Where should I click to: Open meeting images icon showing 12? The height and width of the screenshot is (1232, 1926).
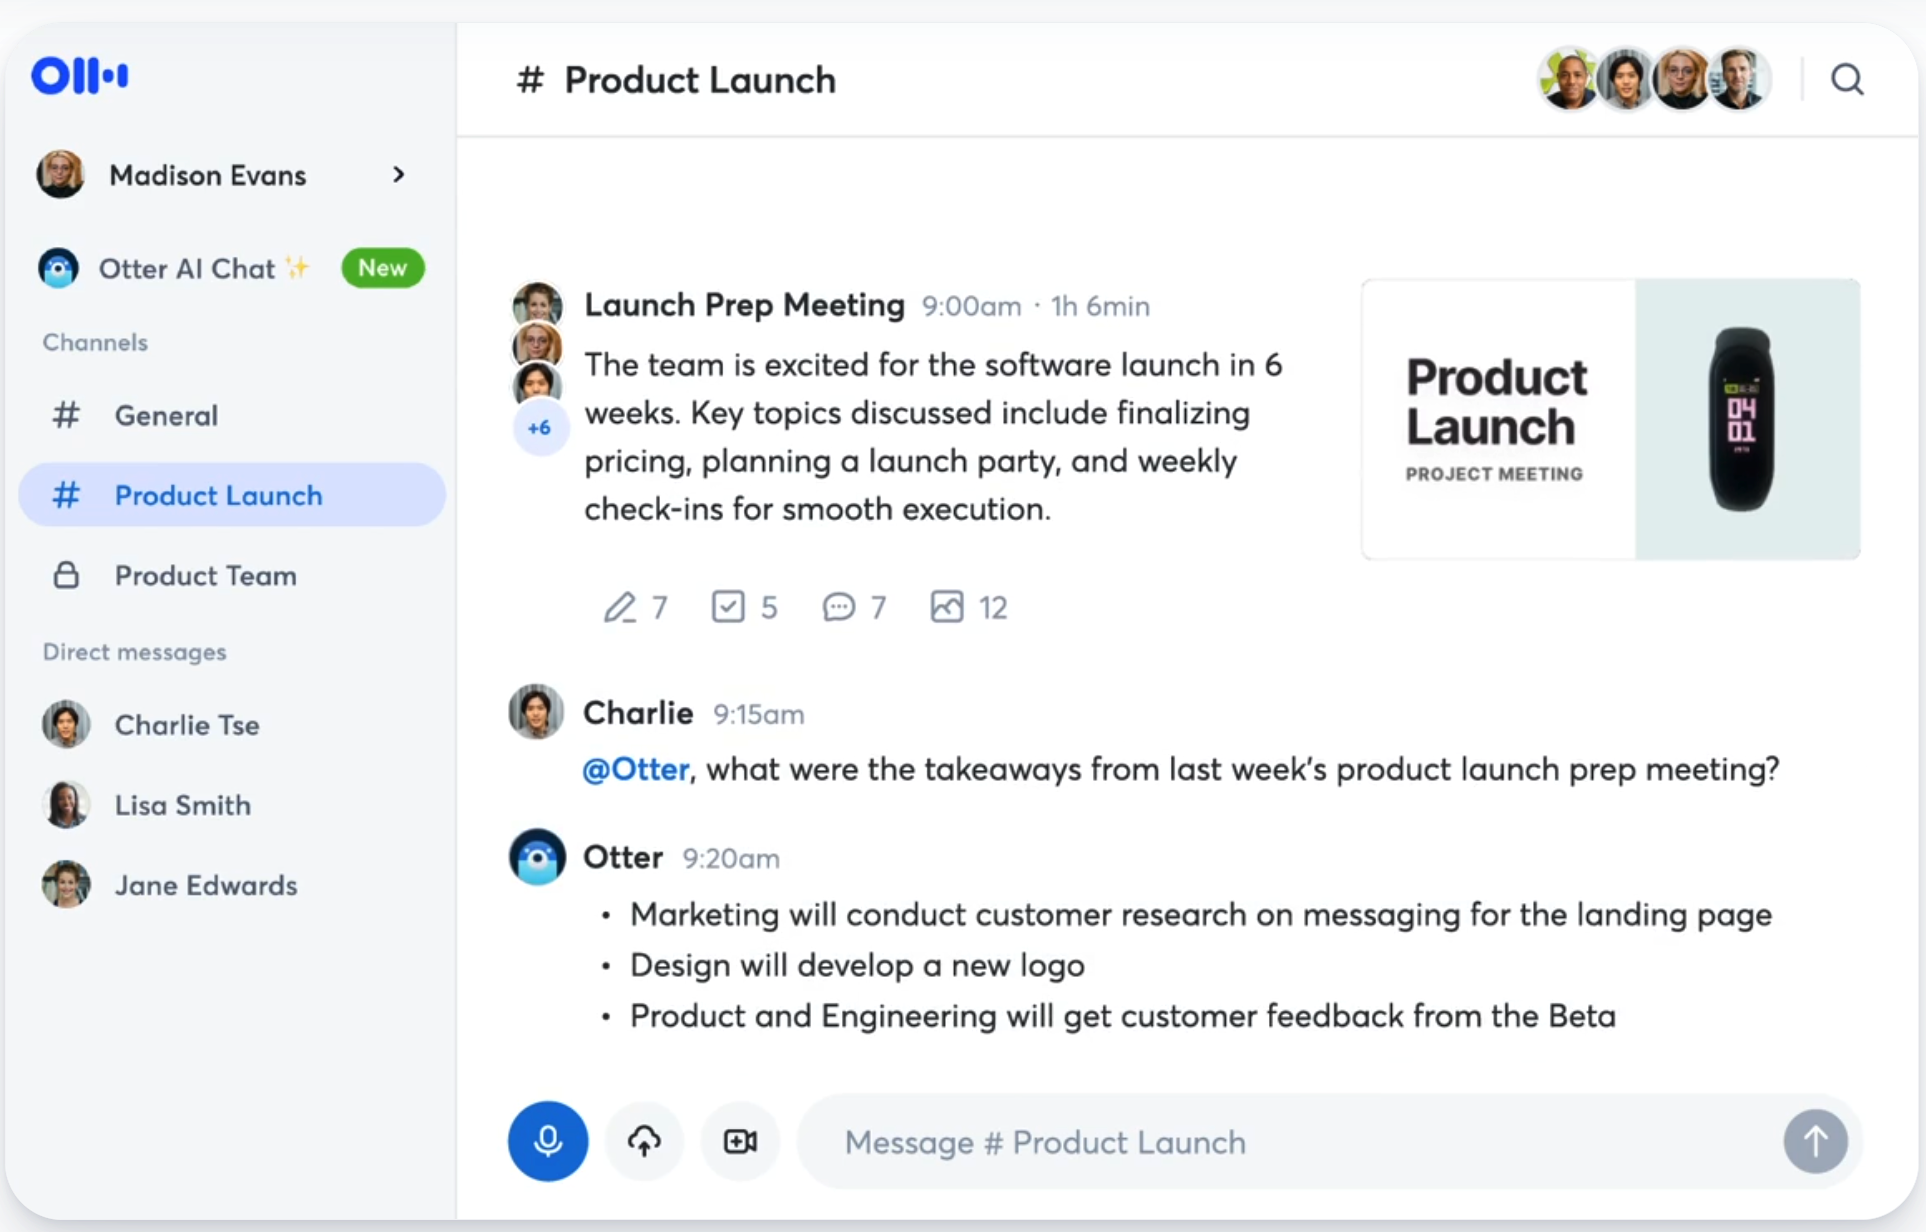pos(946,607)
